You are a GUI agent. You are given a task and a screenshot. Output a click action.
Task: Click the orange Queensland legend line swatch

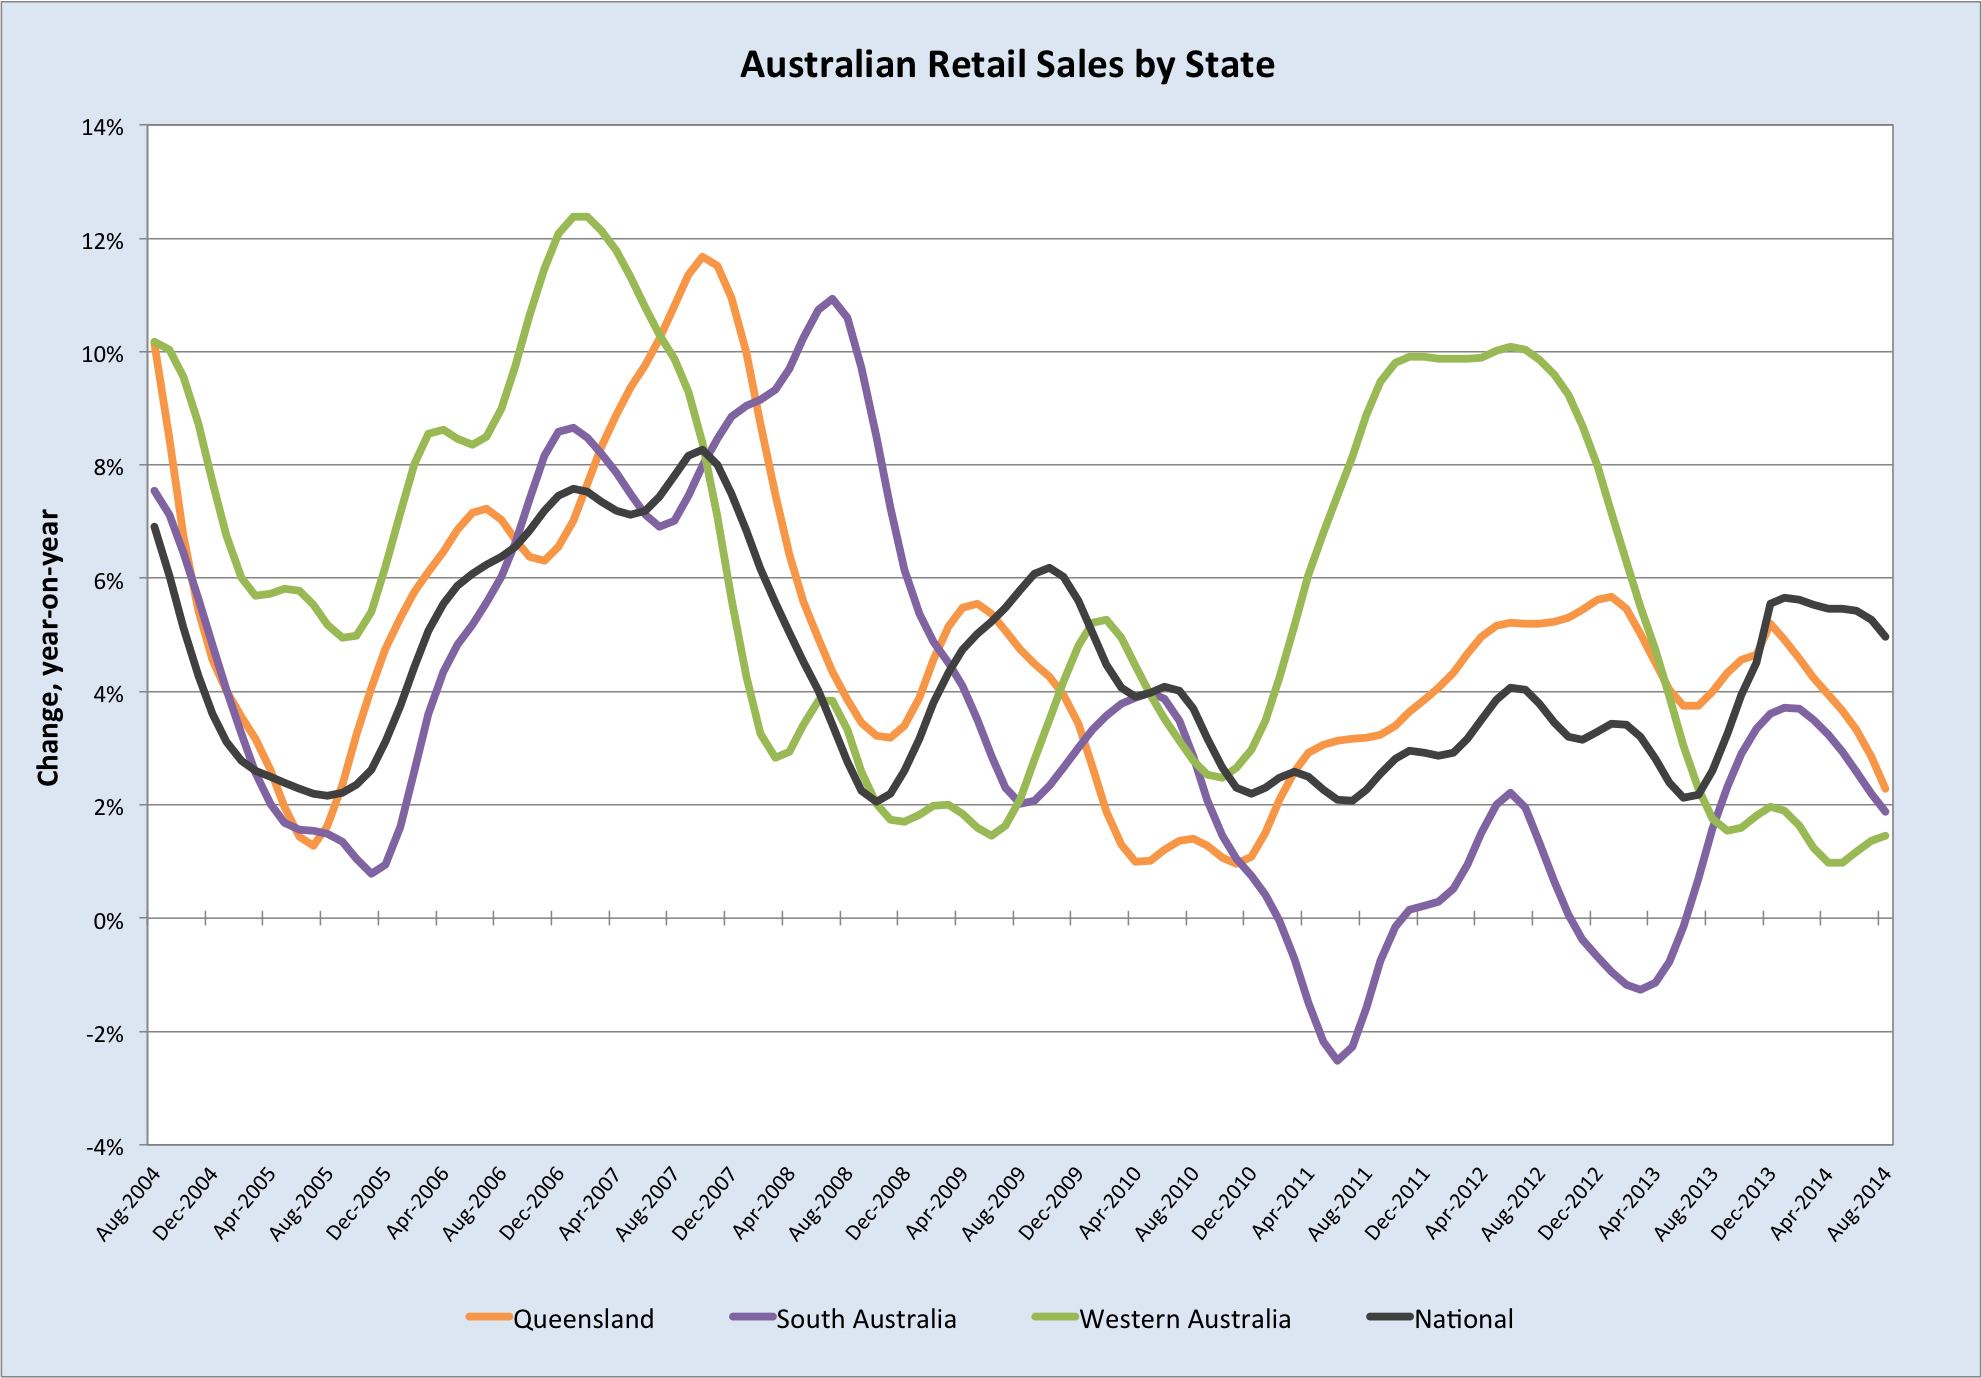489,1318
